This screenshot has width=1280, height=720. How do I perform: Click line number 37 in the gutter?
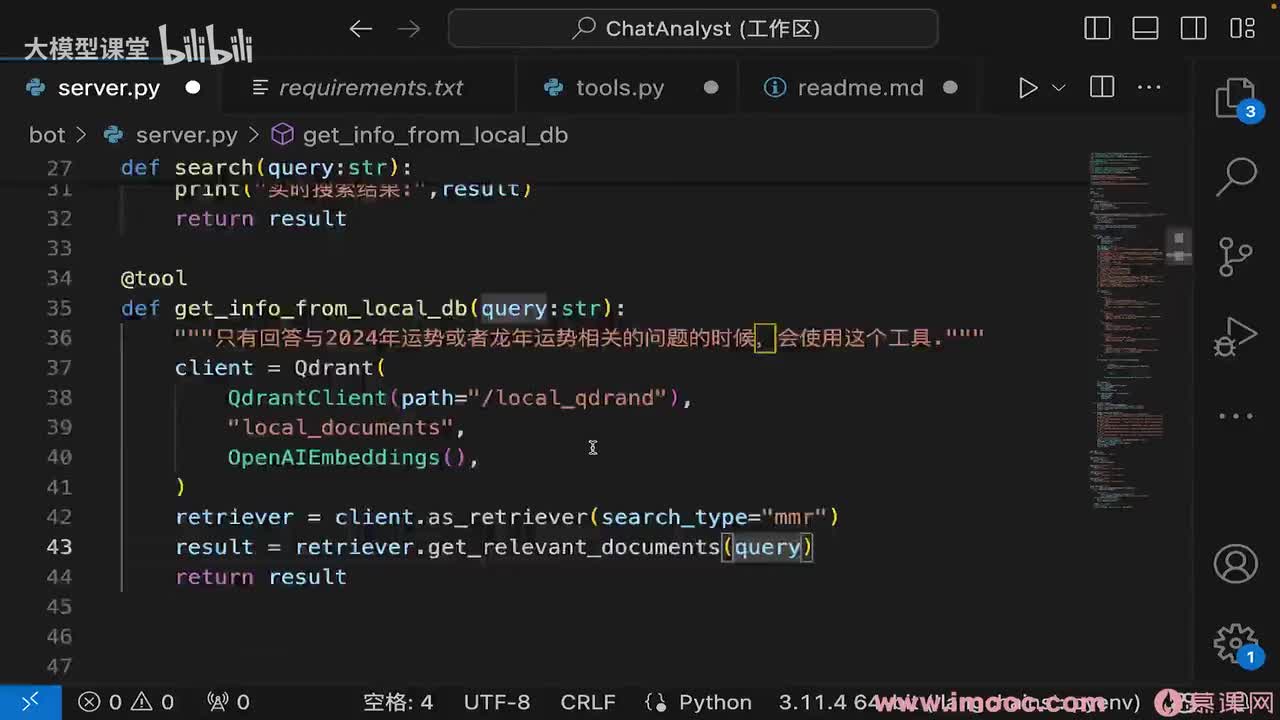pyautogui.click(x=59, y=368)
